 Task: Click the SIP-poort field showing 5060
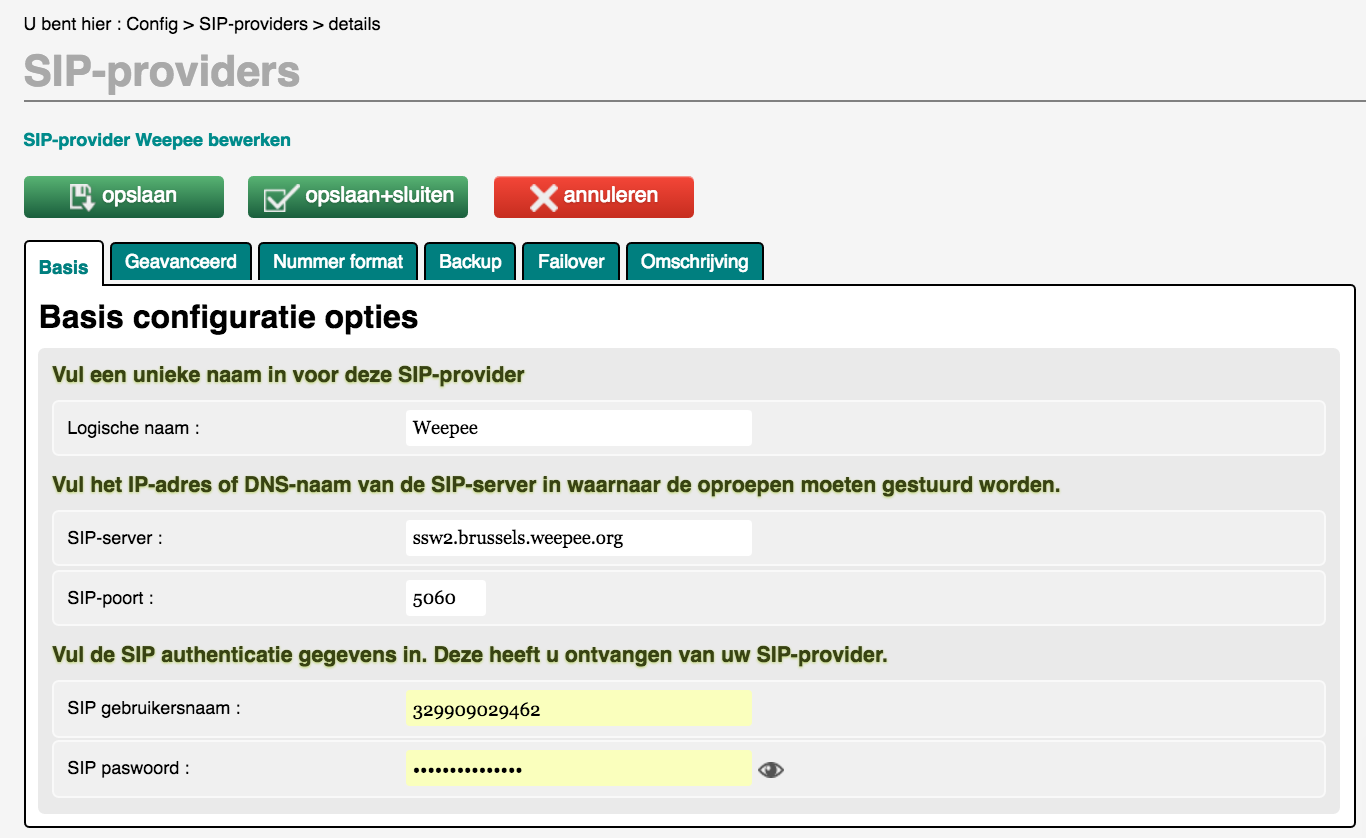click(x=445, y=598)
